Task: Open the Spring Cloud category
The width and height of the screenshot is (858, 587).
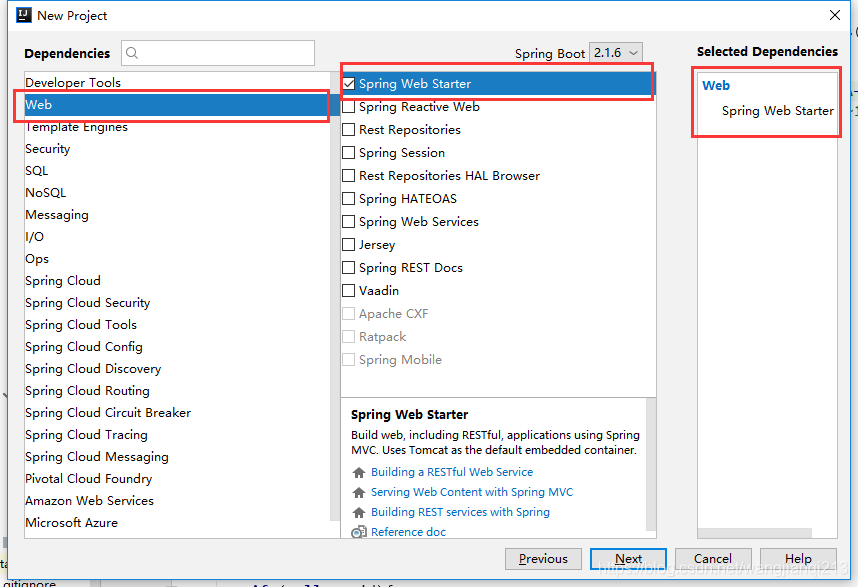Action: [177, 281]
